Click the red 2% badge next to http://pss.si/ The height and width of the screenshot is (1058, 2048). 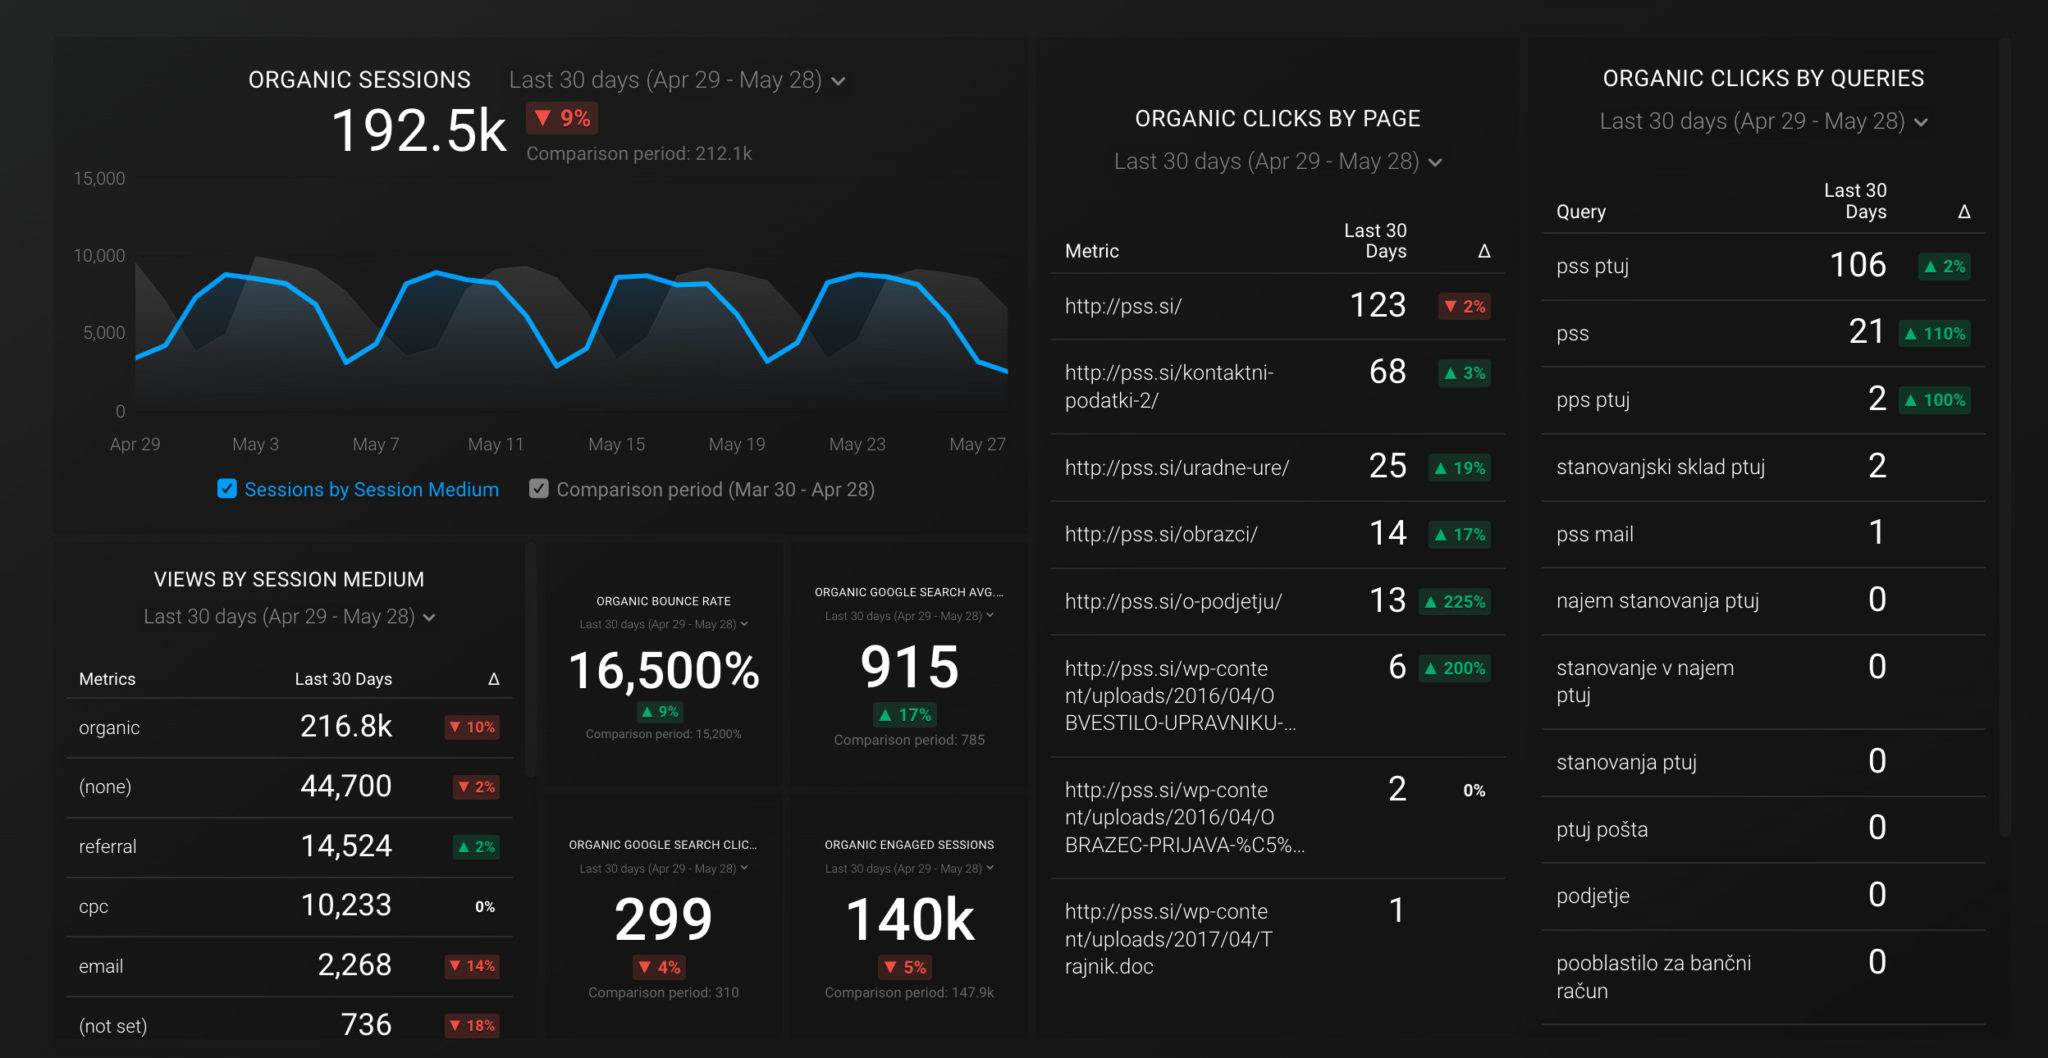pyautogui.click(x=1464, y=306)
